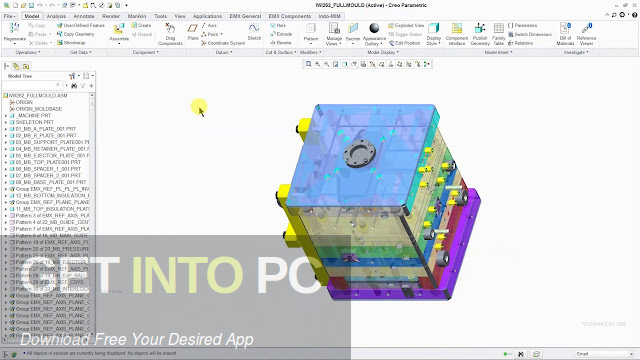Click Zoom In icon in graphics toolbar
The height and width of the screenshot is (360, 640).
click(318, 64)
